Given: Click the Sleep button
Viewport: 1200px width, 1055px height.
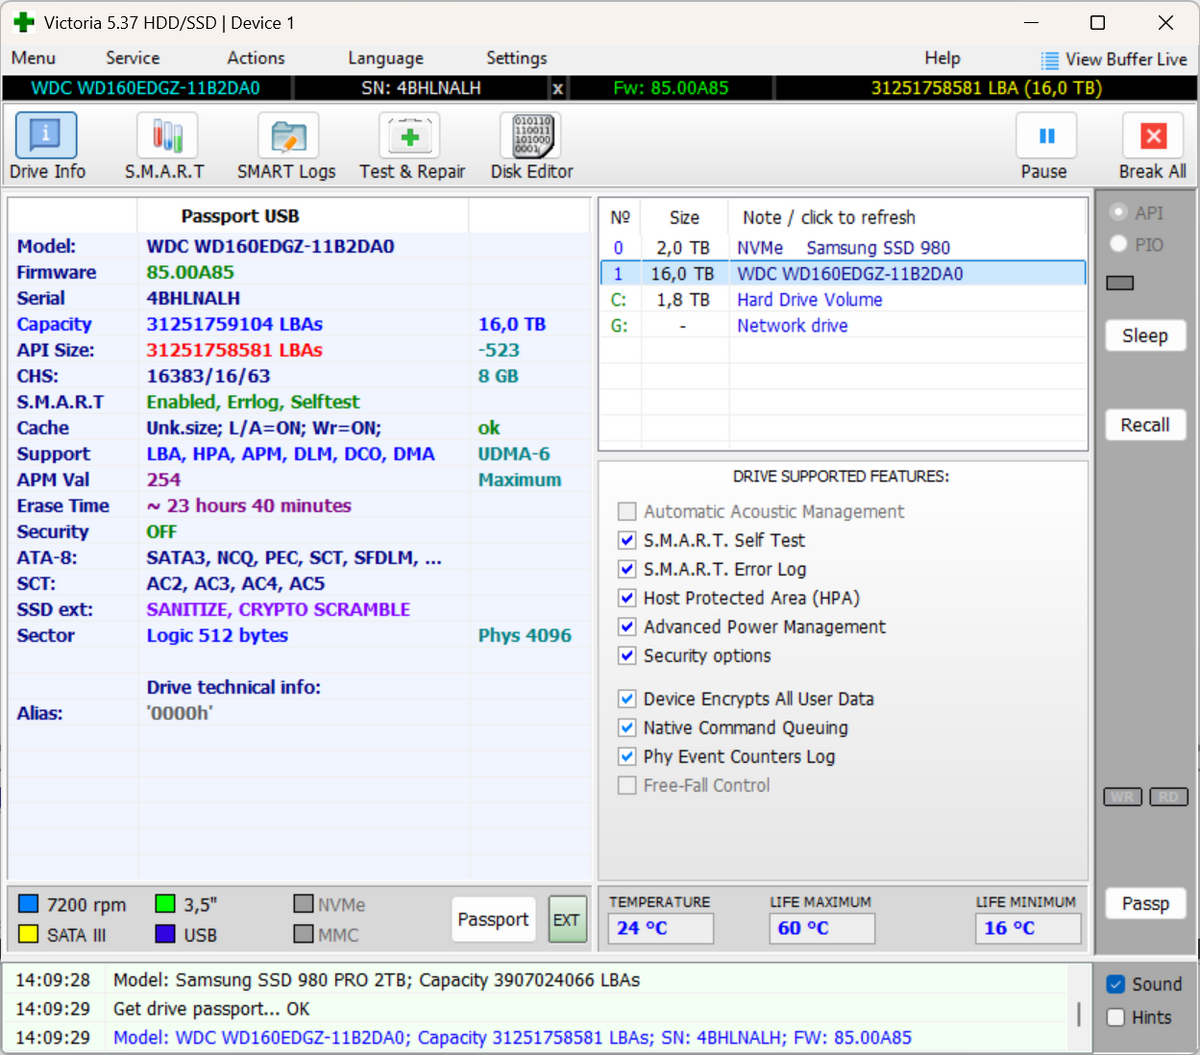Looking at the screenshot, I should click(1145, 336).
